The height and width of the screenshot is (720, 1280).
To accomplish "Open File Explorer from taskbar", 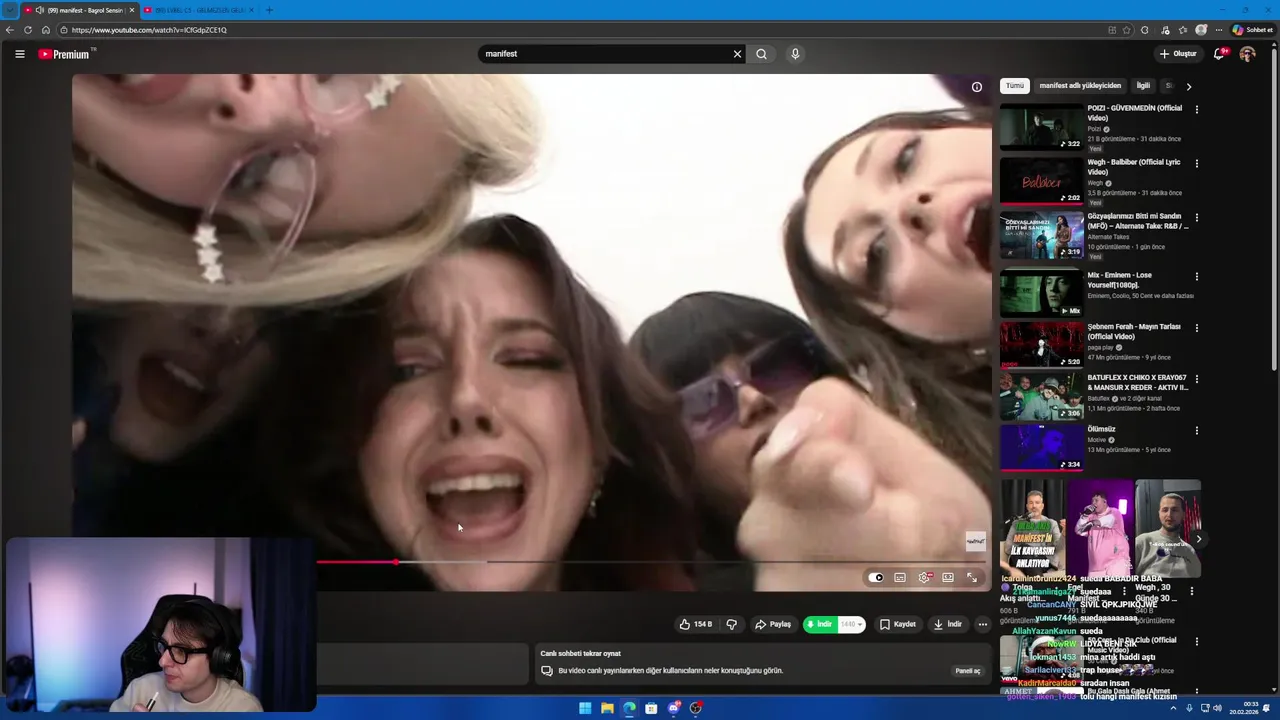I will (607, 708).
